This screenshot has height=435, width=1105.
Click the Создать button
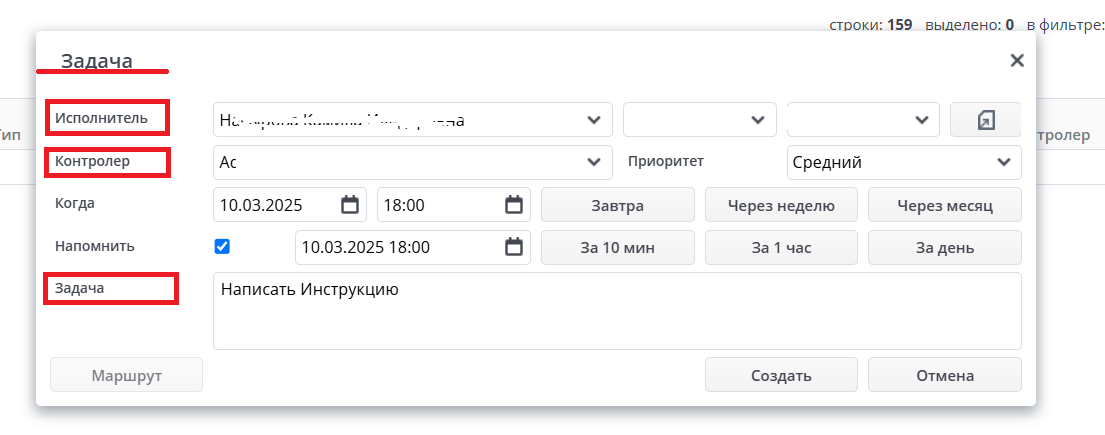(781, 376)
